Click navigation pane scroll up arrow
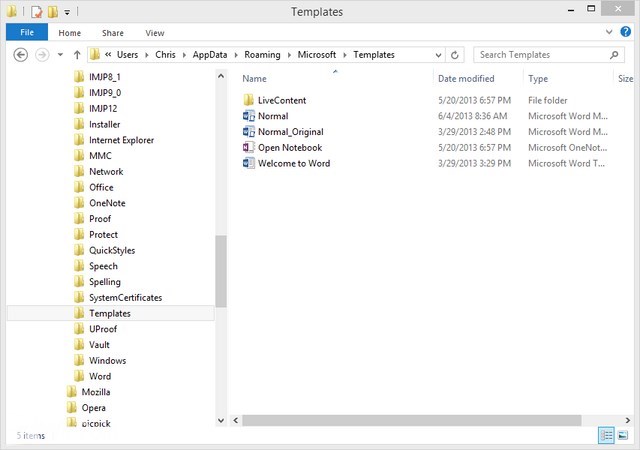 221,76
